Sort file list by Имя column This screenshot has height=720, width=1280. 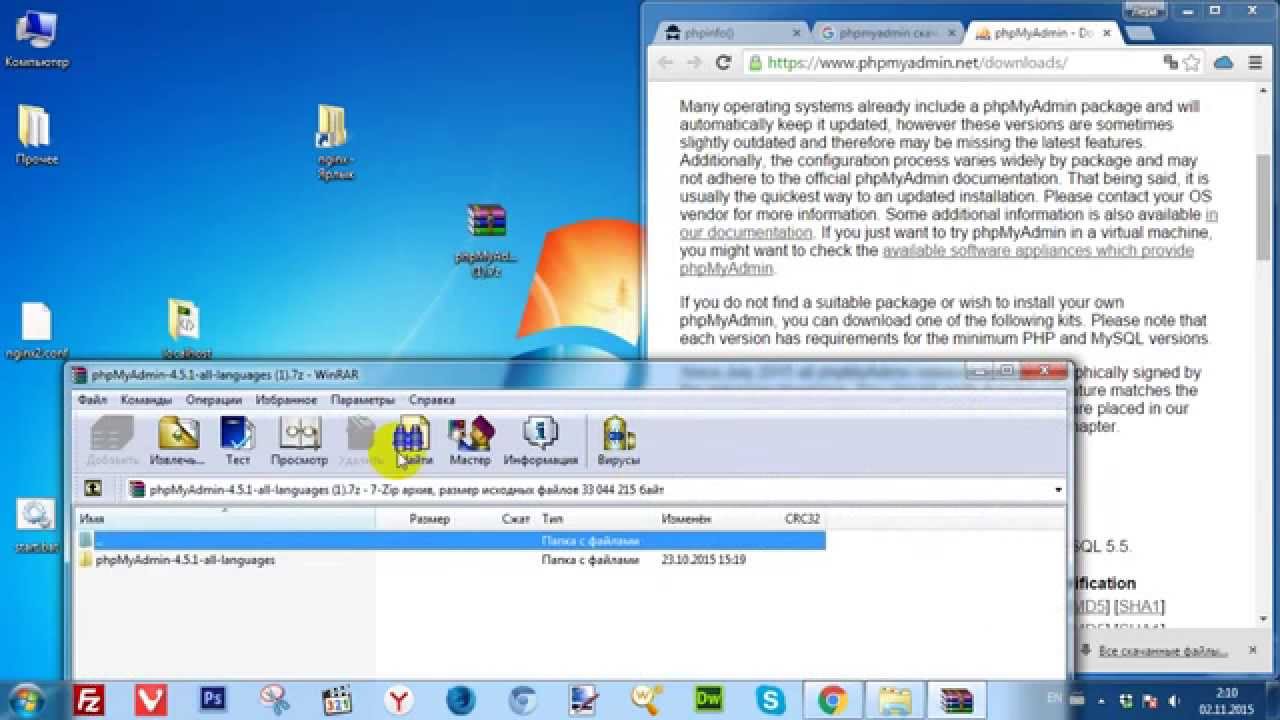tap(226, 519)
